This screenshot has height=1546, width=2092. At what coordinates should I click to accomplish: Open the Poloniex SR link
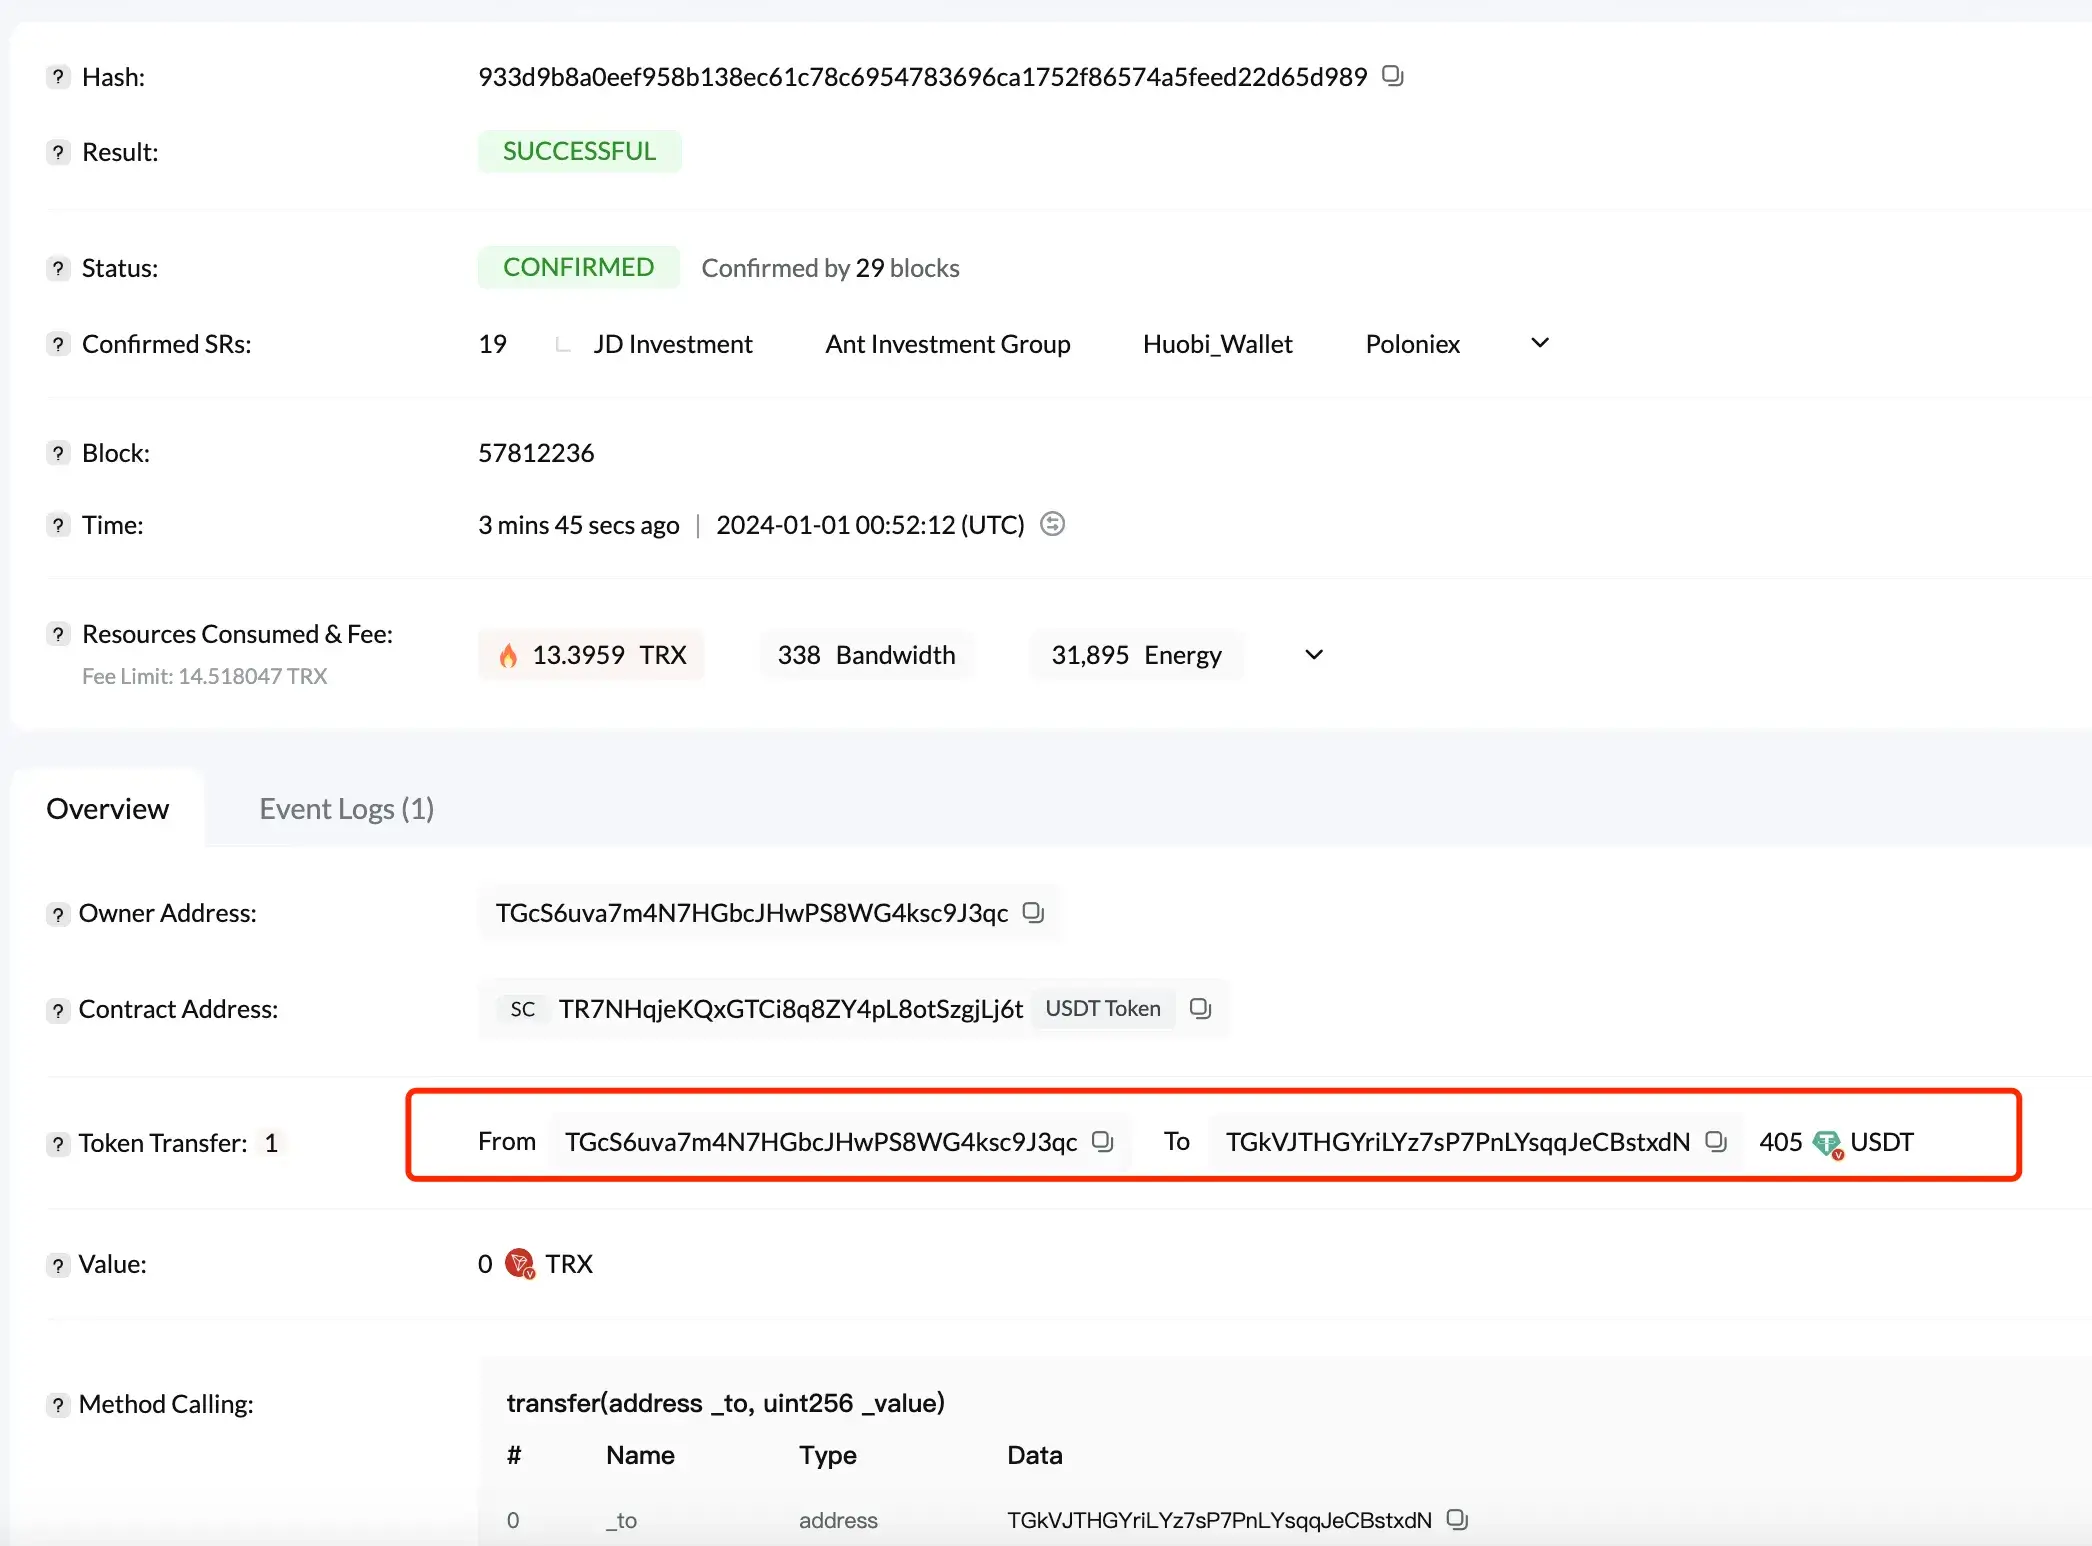1412,344
